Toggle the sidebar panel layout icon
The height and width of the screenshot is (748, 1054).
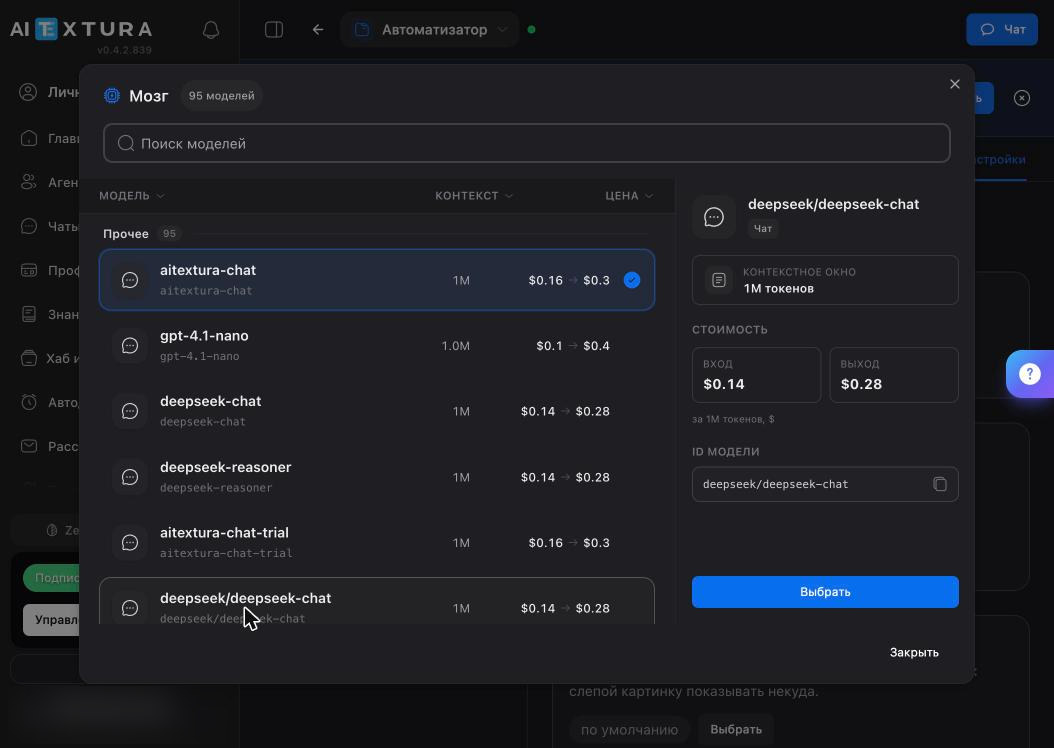[x=274, y=30]
